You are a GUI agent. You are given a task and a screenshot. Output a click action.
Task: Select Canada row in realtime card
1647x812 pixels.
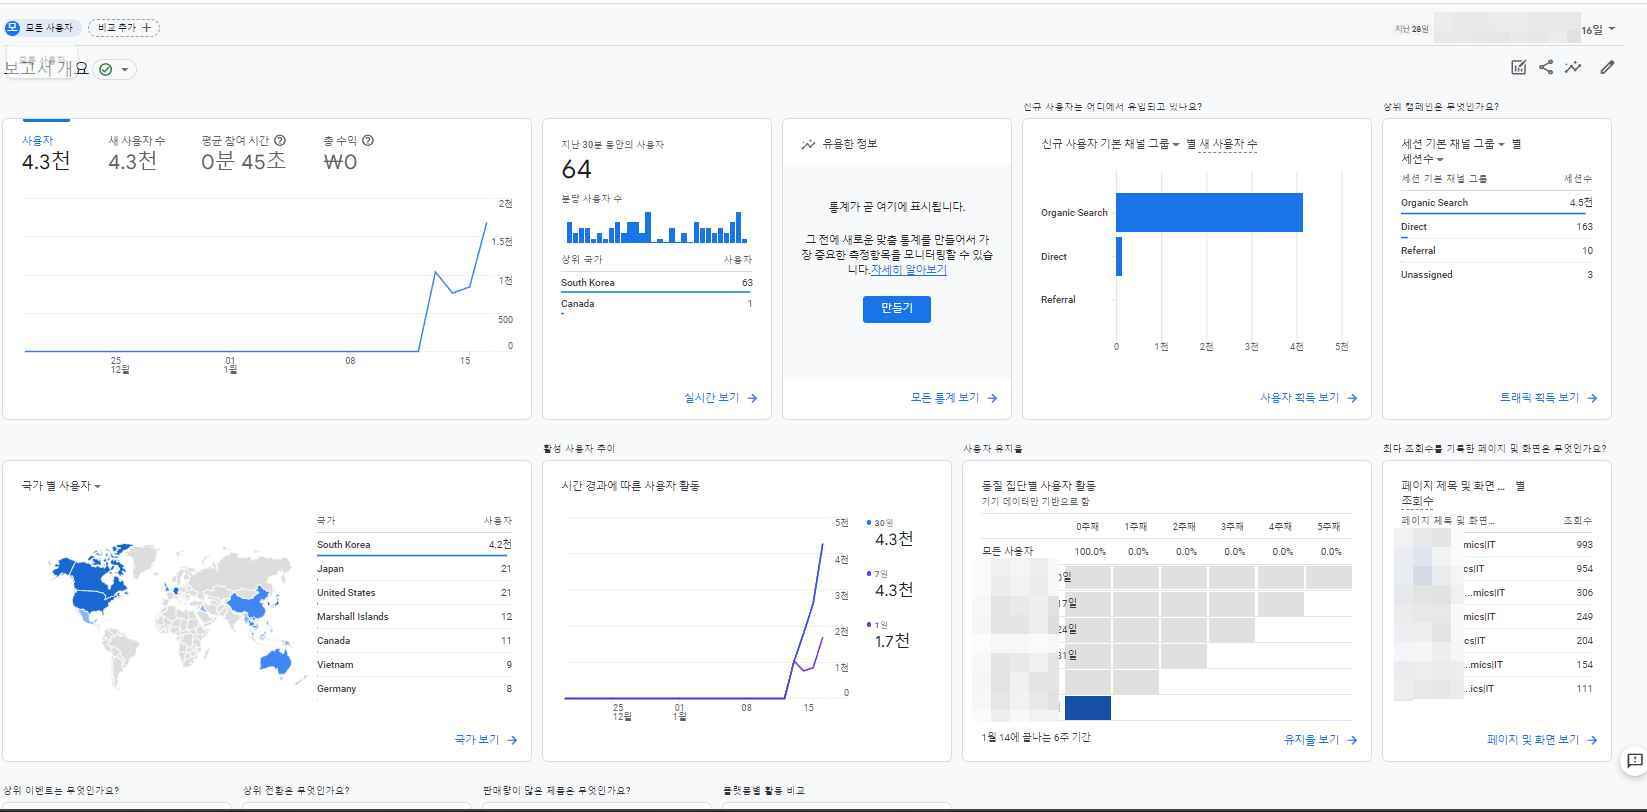point(656,304)
